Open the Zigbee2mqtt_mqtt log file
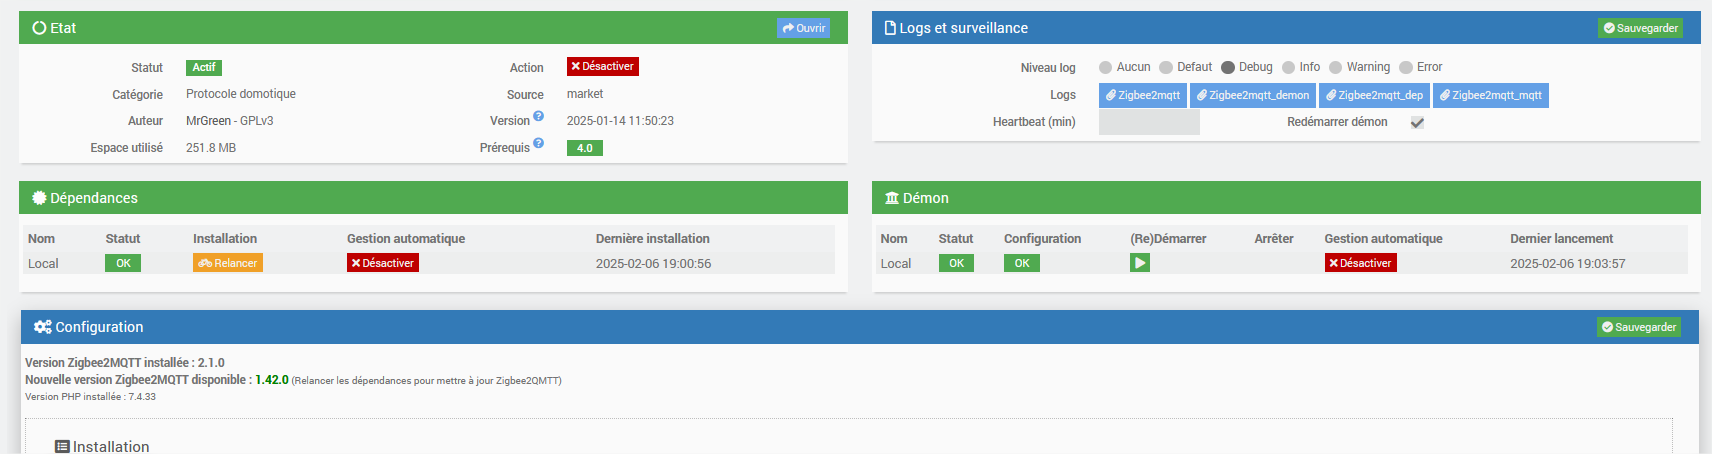1712x454 pixels. coord(1491,95)
